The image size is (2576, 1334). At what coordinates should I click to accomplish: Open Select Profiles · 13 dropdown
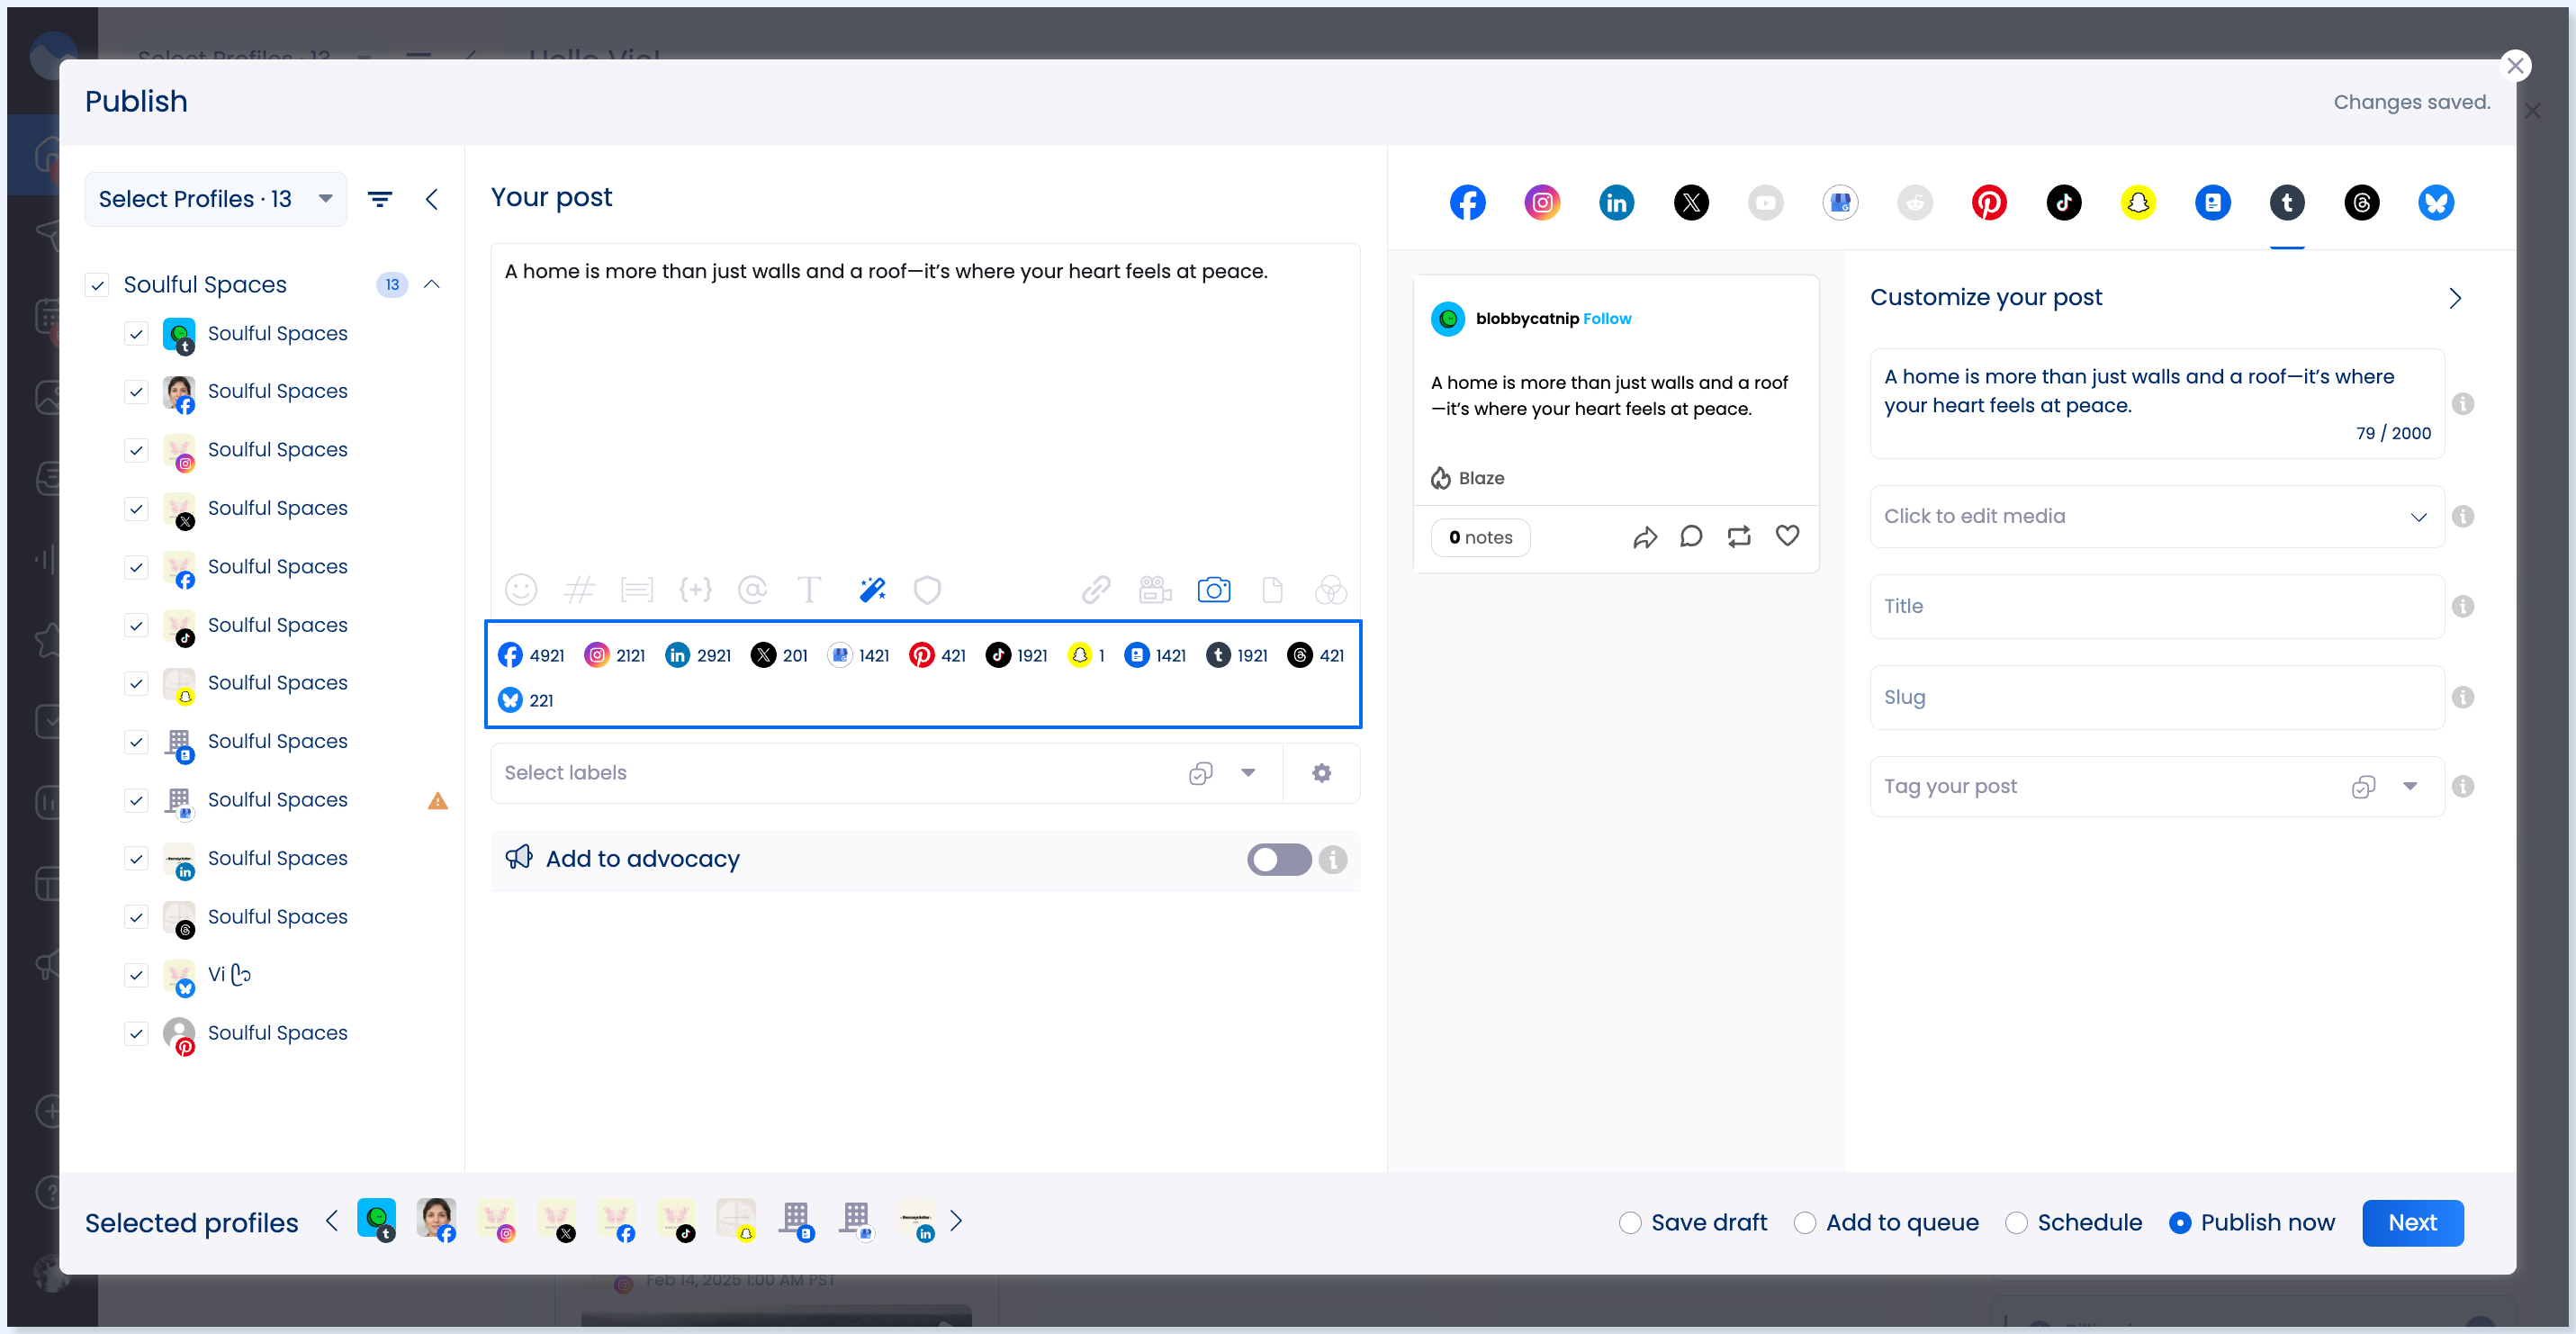[x=215, y=199]
